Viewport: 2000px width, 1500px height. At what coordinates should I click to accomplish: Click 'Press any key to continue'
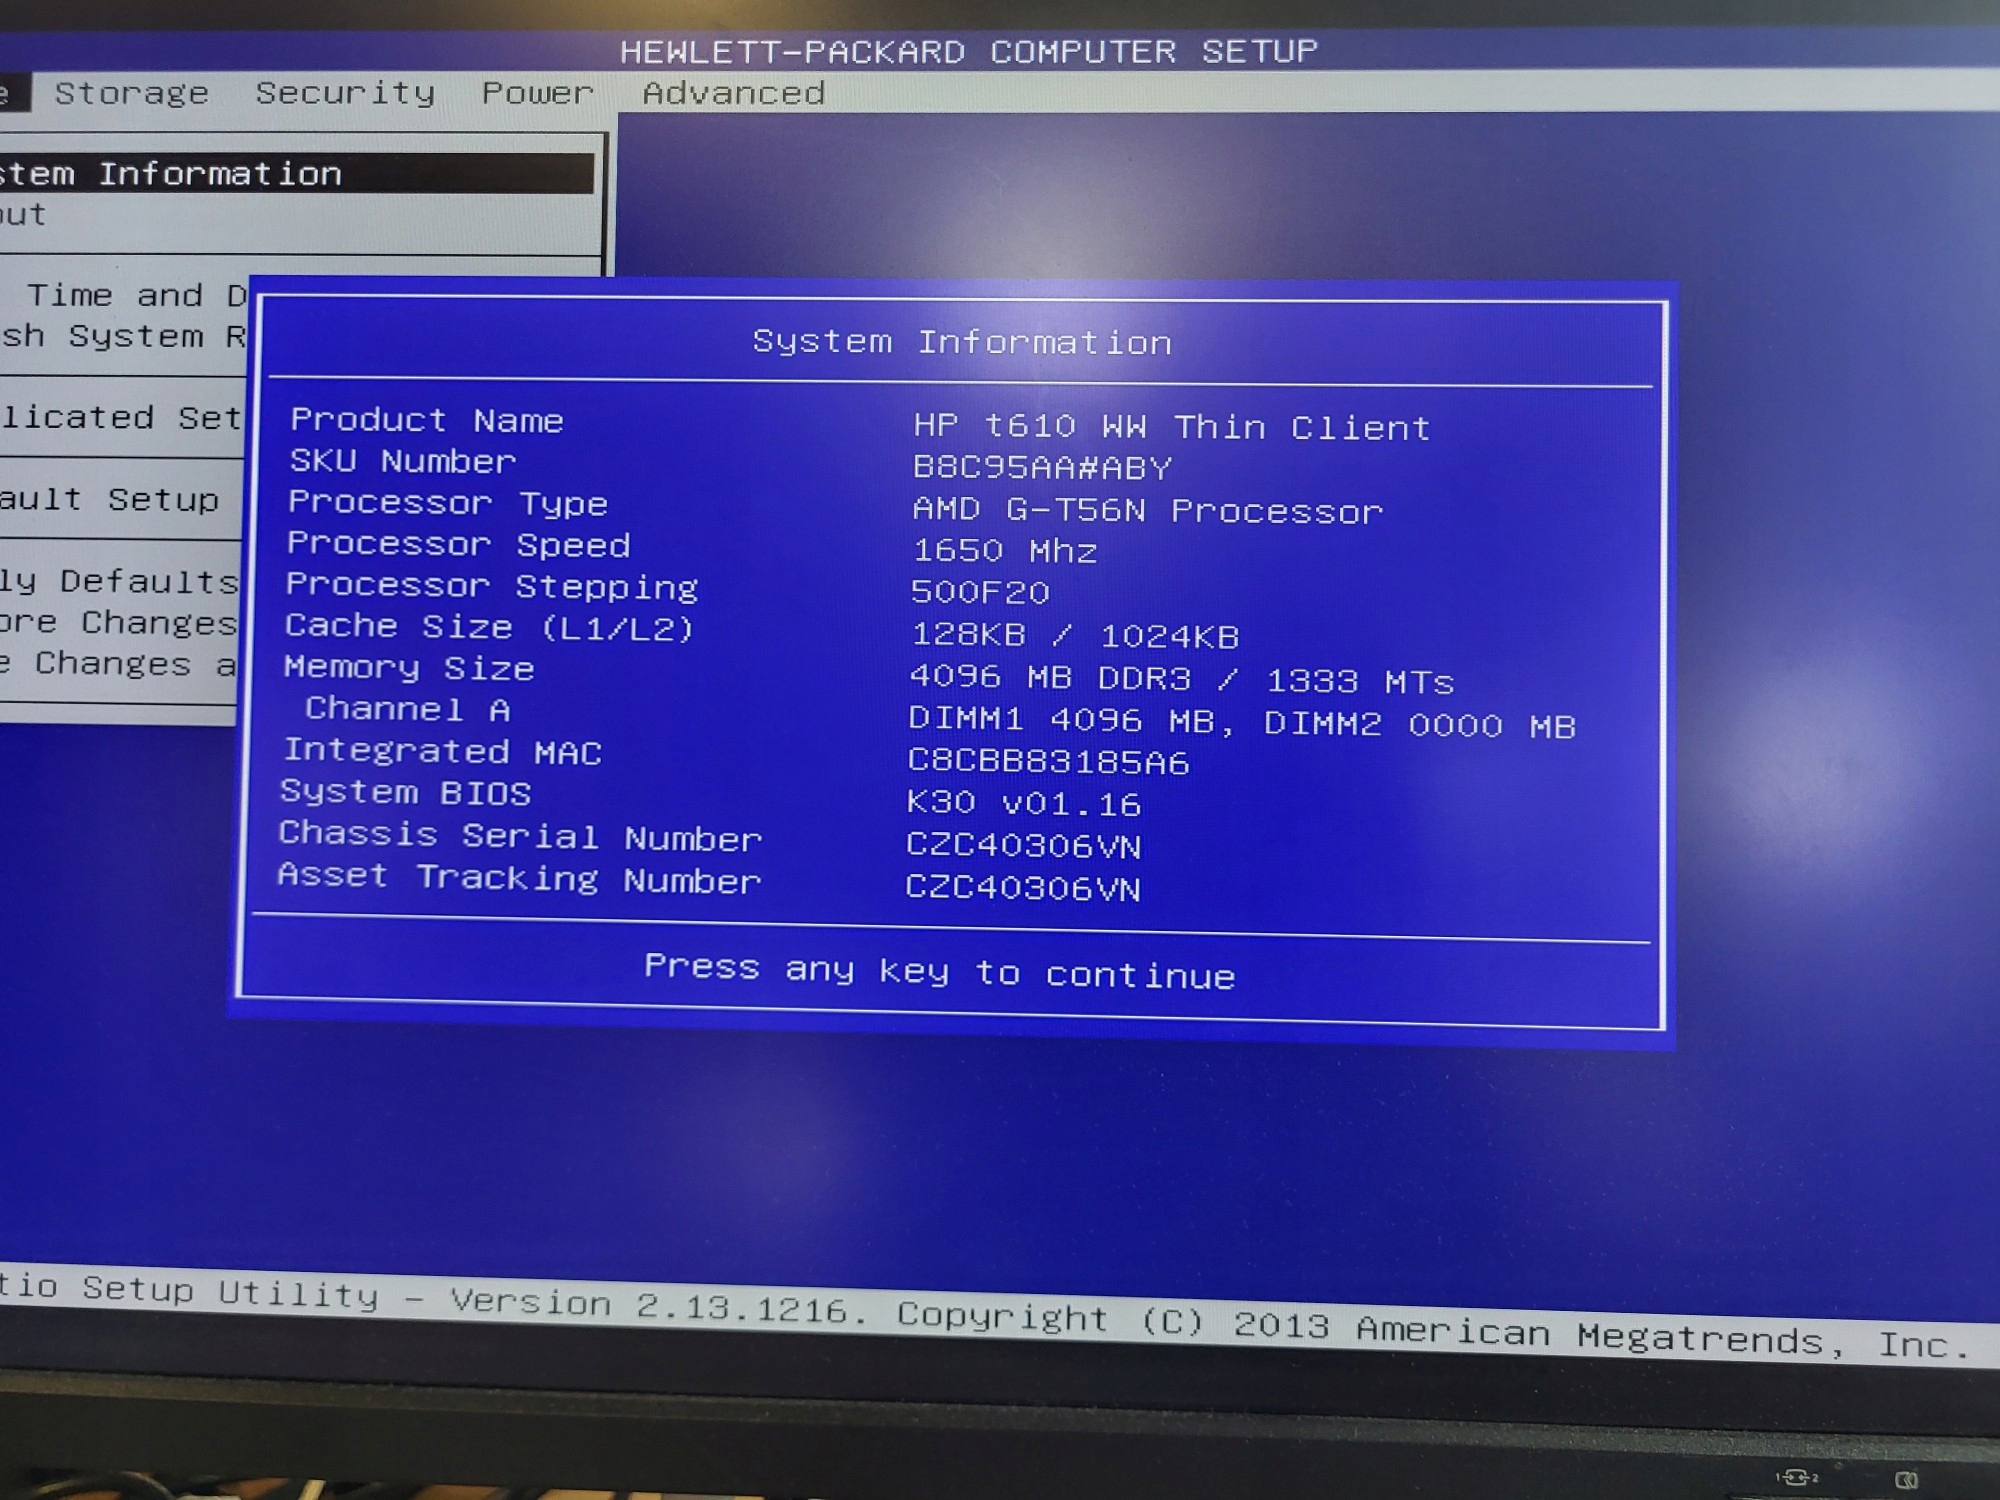tap(939, 970)
